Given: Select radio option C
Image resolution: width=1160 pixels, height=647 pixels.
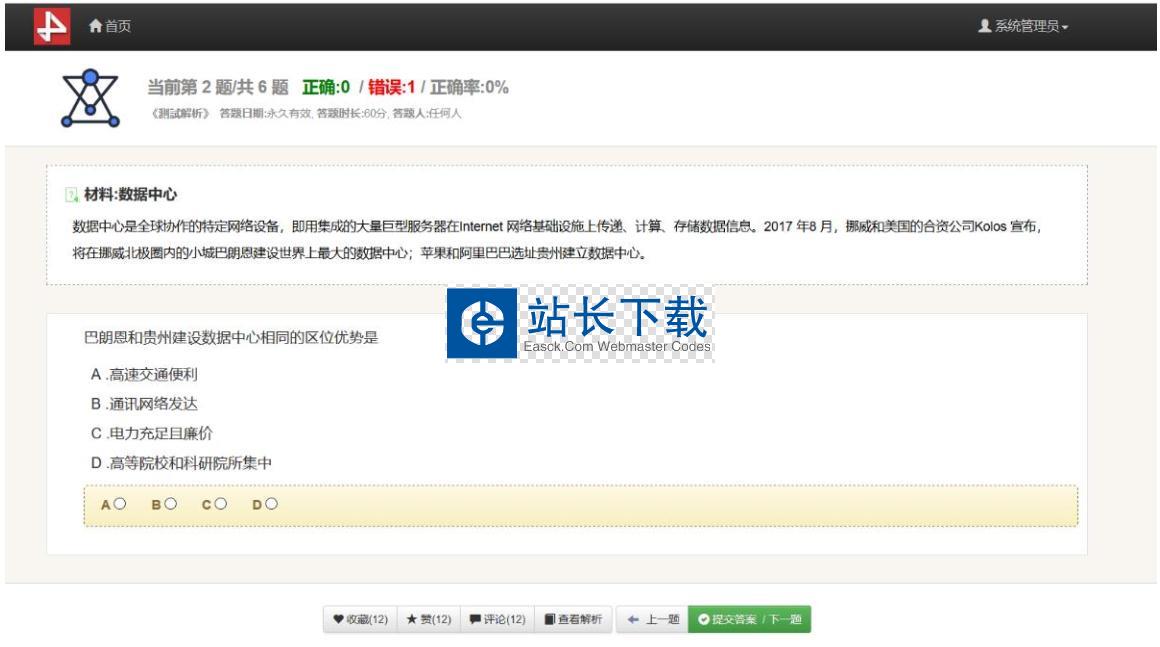Looking at the screenshot, I should click(x=220, y=504).
